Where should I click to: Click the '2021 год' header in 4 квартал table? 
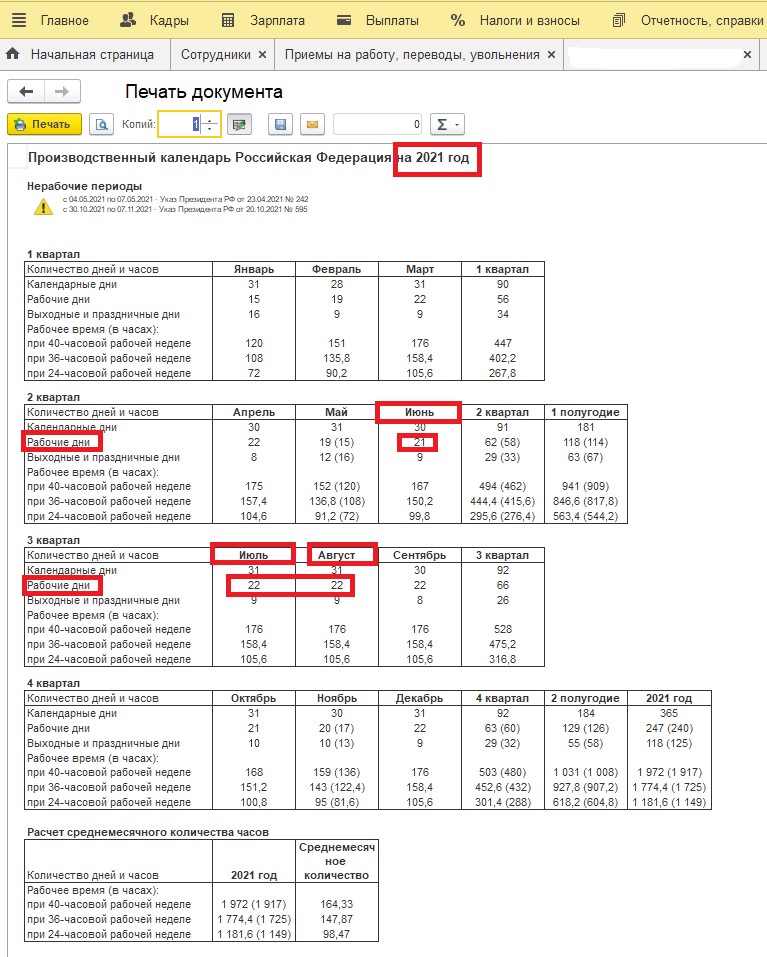tap(669, 698)
